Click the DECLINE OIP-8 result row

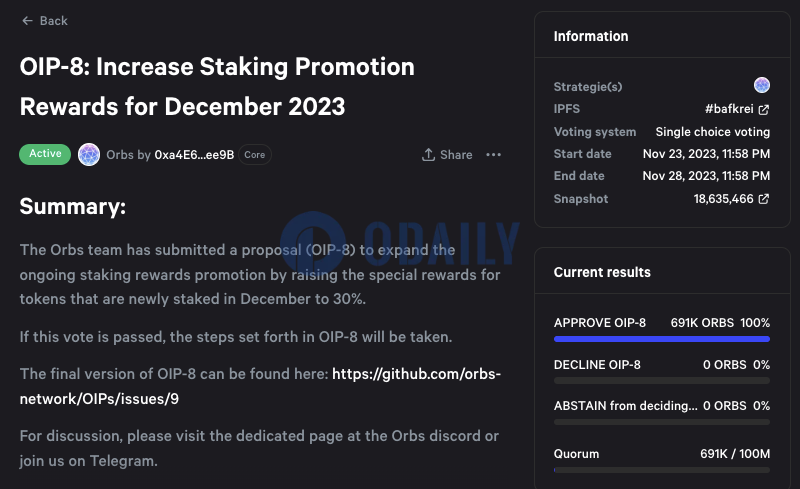coord(662,372)
